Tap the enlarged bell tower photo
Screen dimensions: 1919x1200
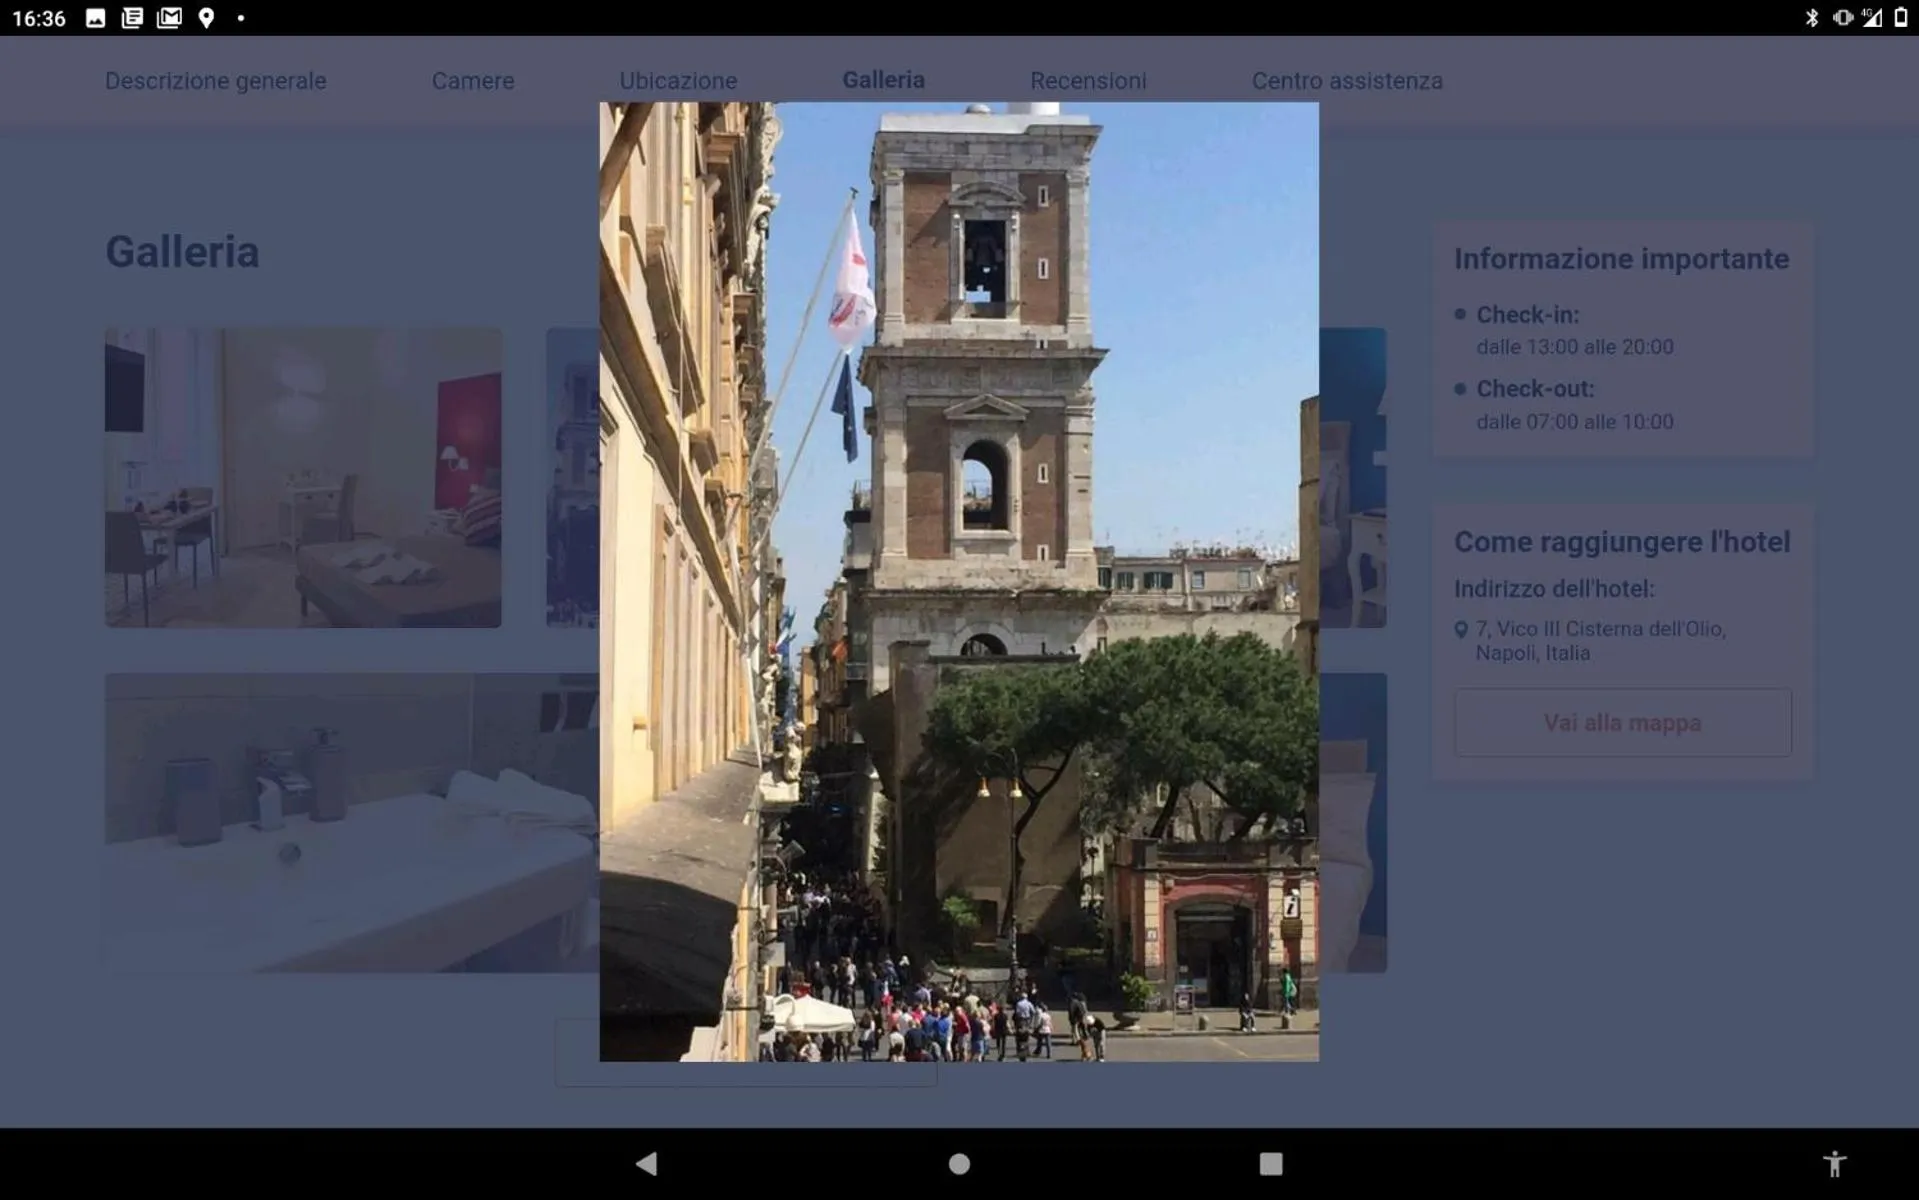(x=958, y=581)
